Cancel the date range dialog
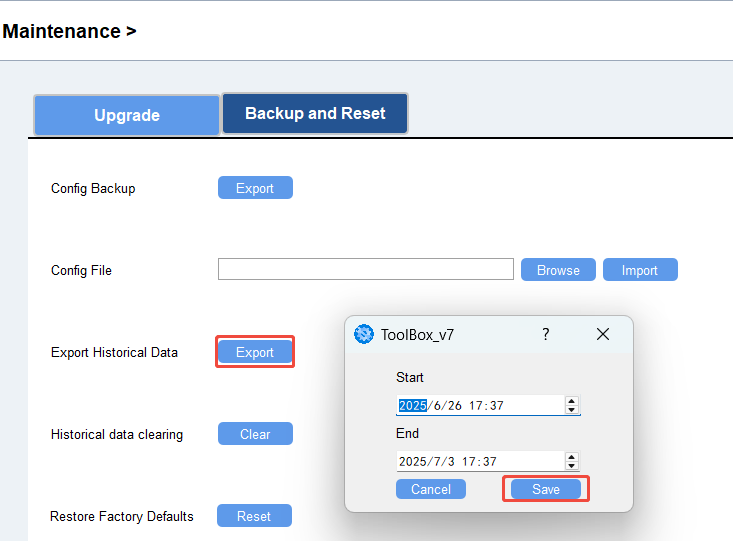The height and width of the screenshot is (541, 733). [x=431, y=489]
